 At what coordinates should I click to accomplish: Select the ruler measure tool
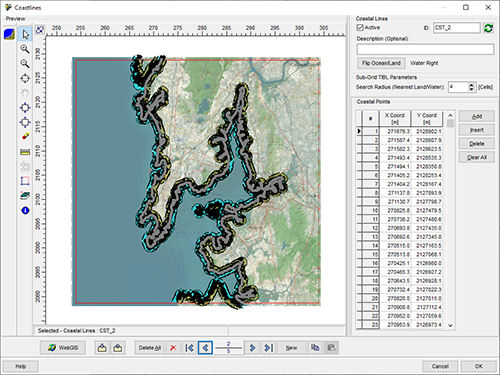(x=25, y=152)
